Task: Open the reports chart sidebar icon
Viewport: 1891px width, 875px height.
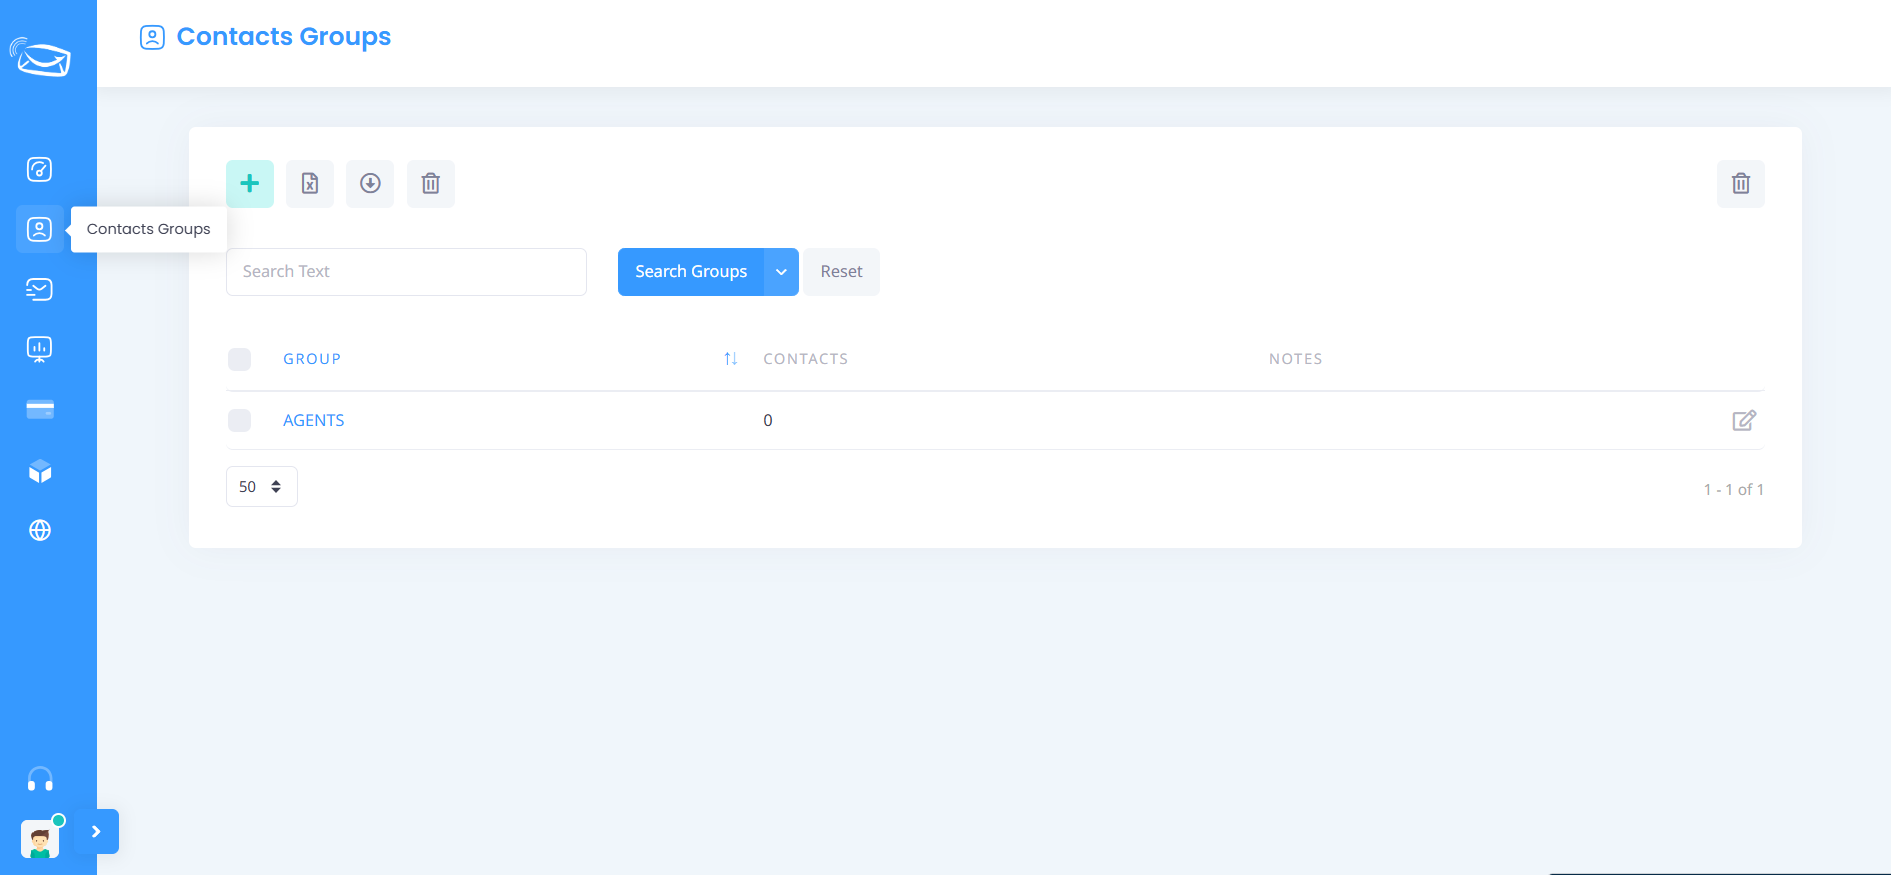Action: (x=39, y=349)
